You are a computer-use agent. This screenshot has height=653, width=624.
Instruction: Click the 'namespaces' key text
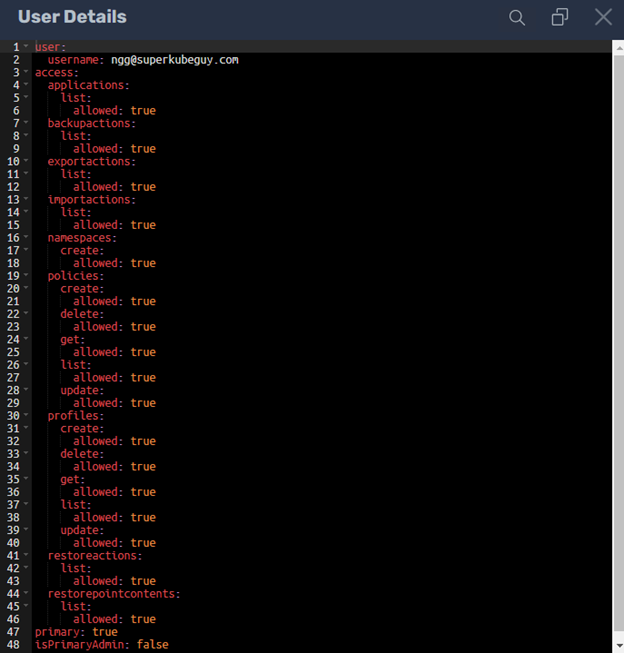pos(80,238)
